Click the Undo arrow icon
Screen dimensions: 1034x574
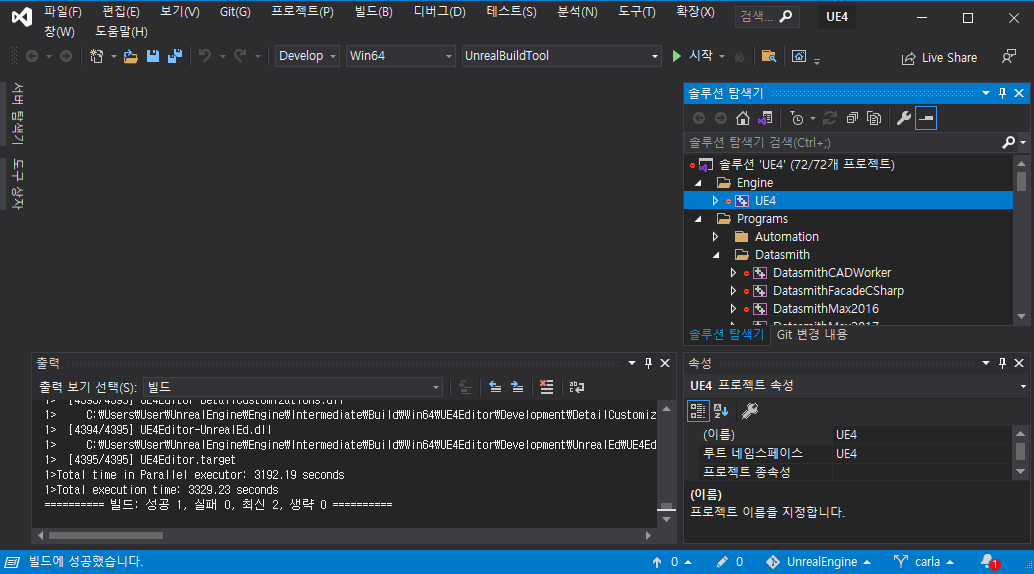[x=205, y=56]
